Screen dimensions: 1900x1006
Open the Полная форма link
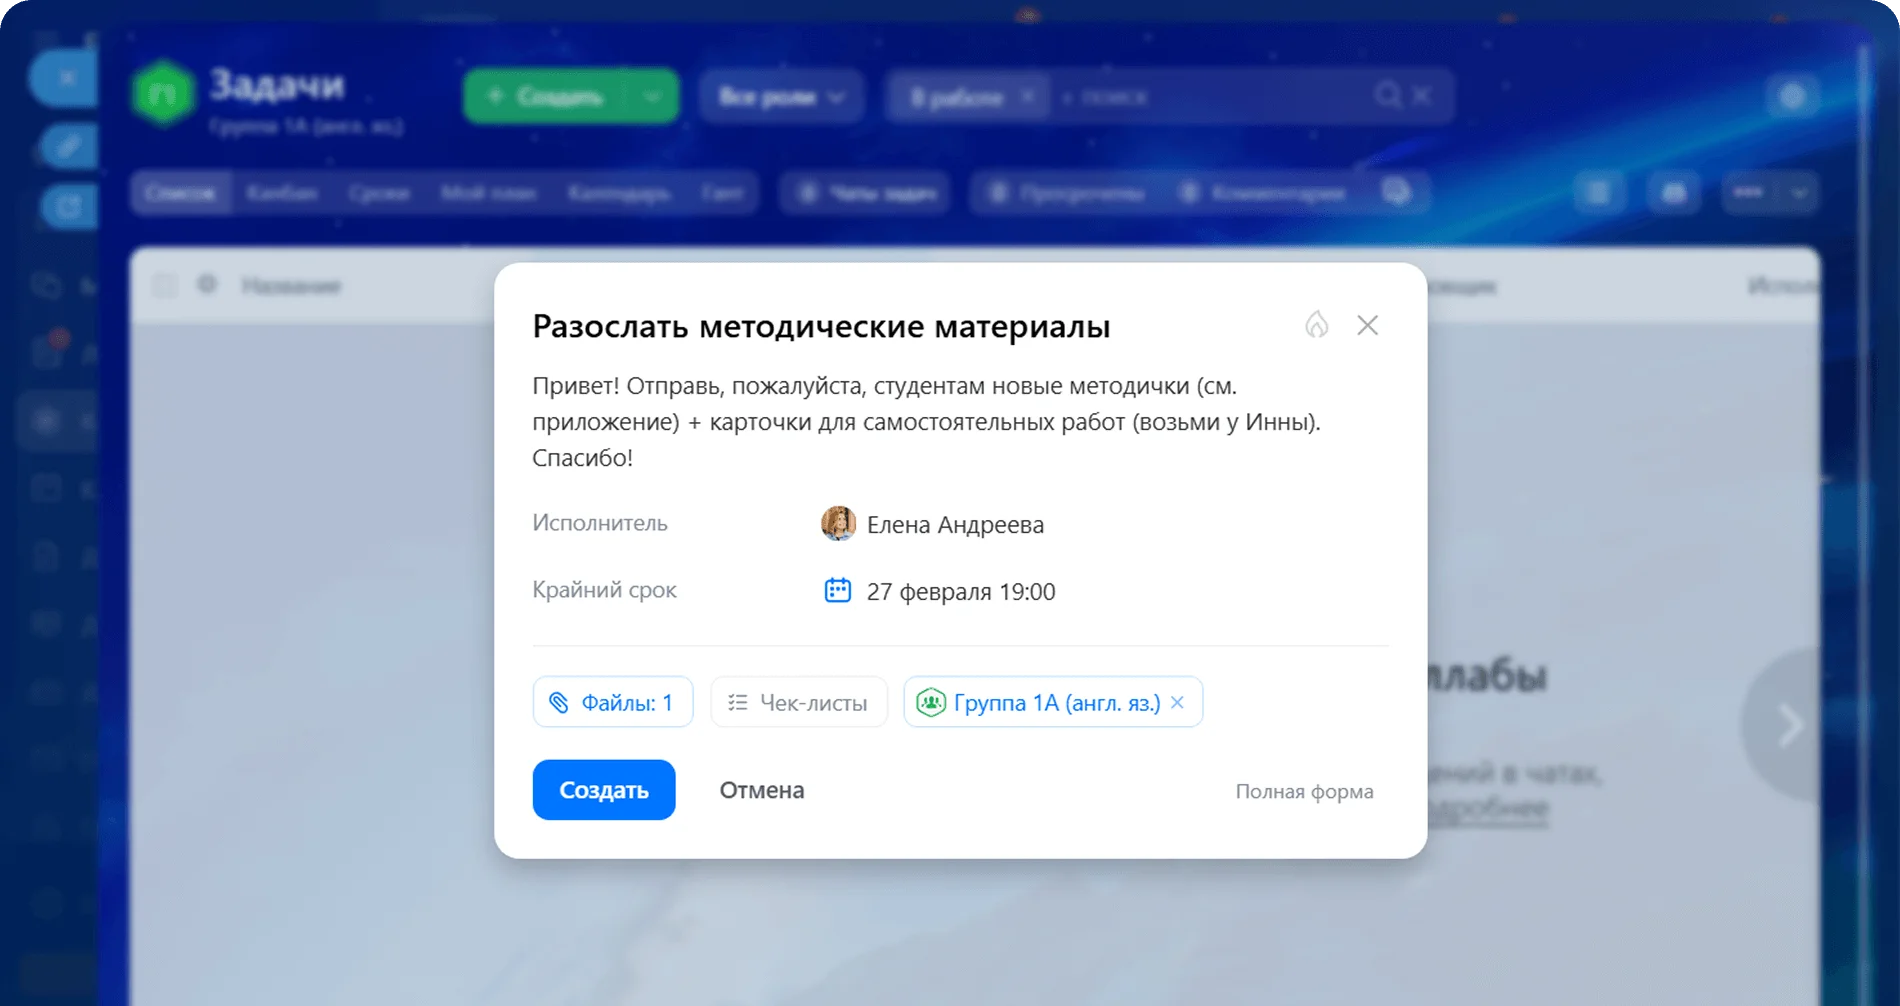pyautogui.click(x=1304, y=791)
